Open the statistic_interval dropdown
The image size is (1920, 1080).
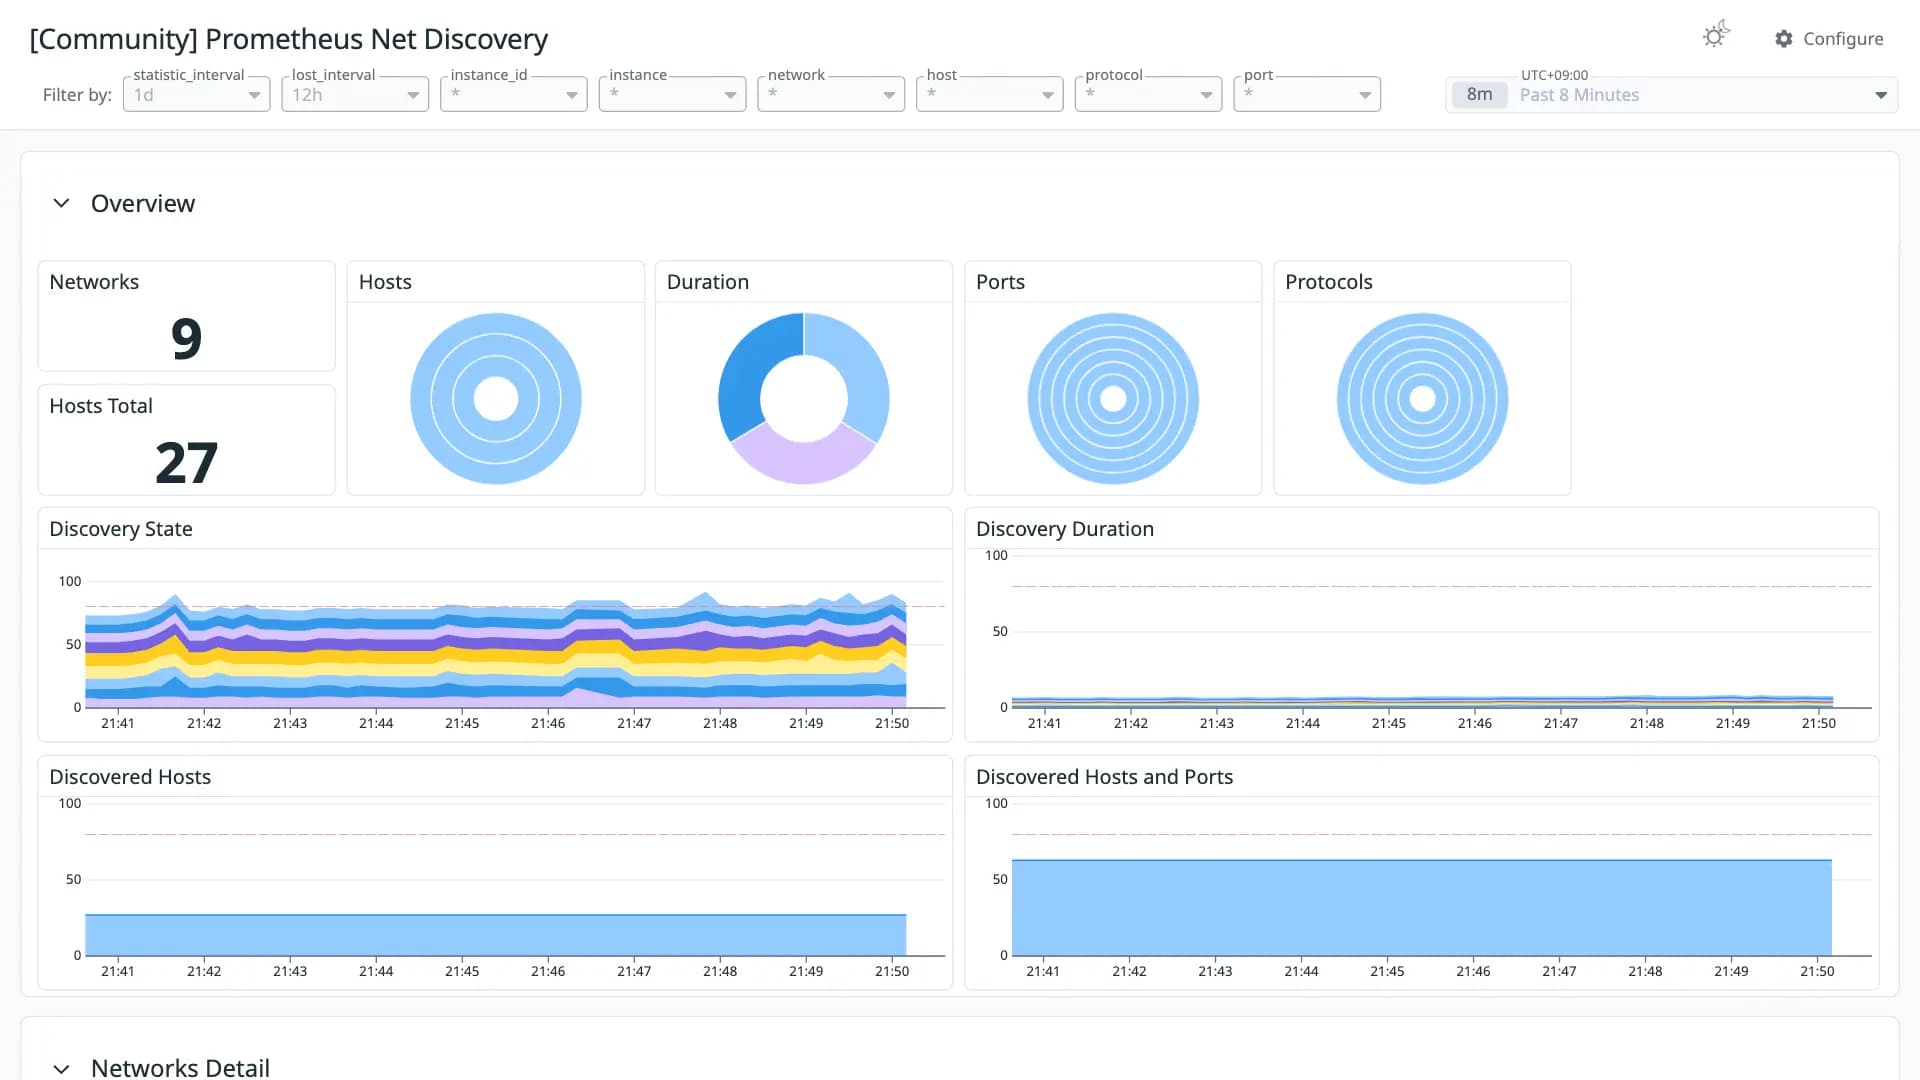(x=196, y=94)
